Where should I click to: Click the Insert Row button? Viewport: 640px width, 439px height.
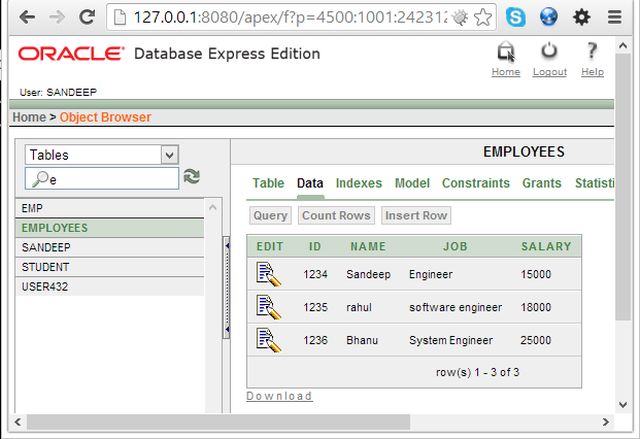[x=416, y=215]
